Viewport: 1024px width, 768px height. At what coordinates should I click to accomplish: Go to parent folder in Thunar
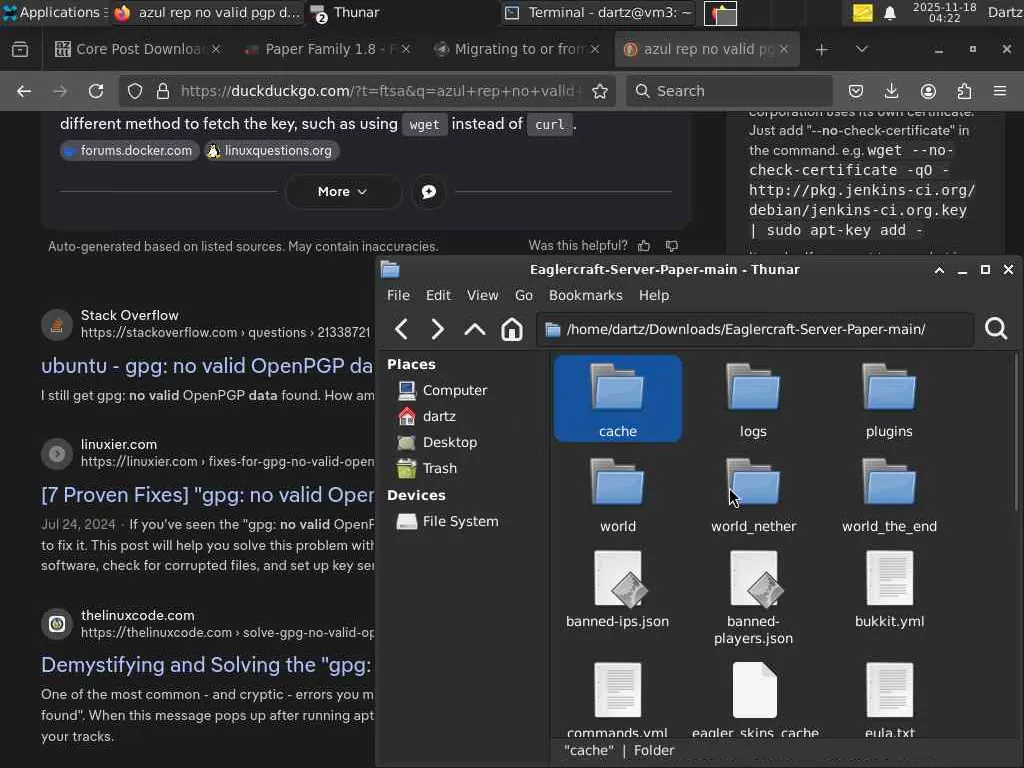click(475, 329)
